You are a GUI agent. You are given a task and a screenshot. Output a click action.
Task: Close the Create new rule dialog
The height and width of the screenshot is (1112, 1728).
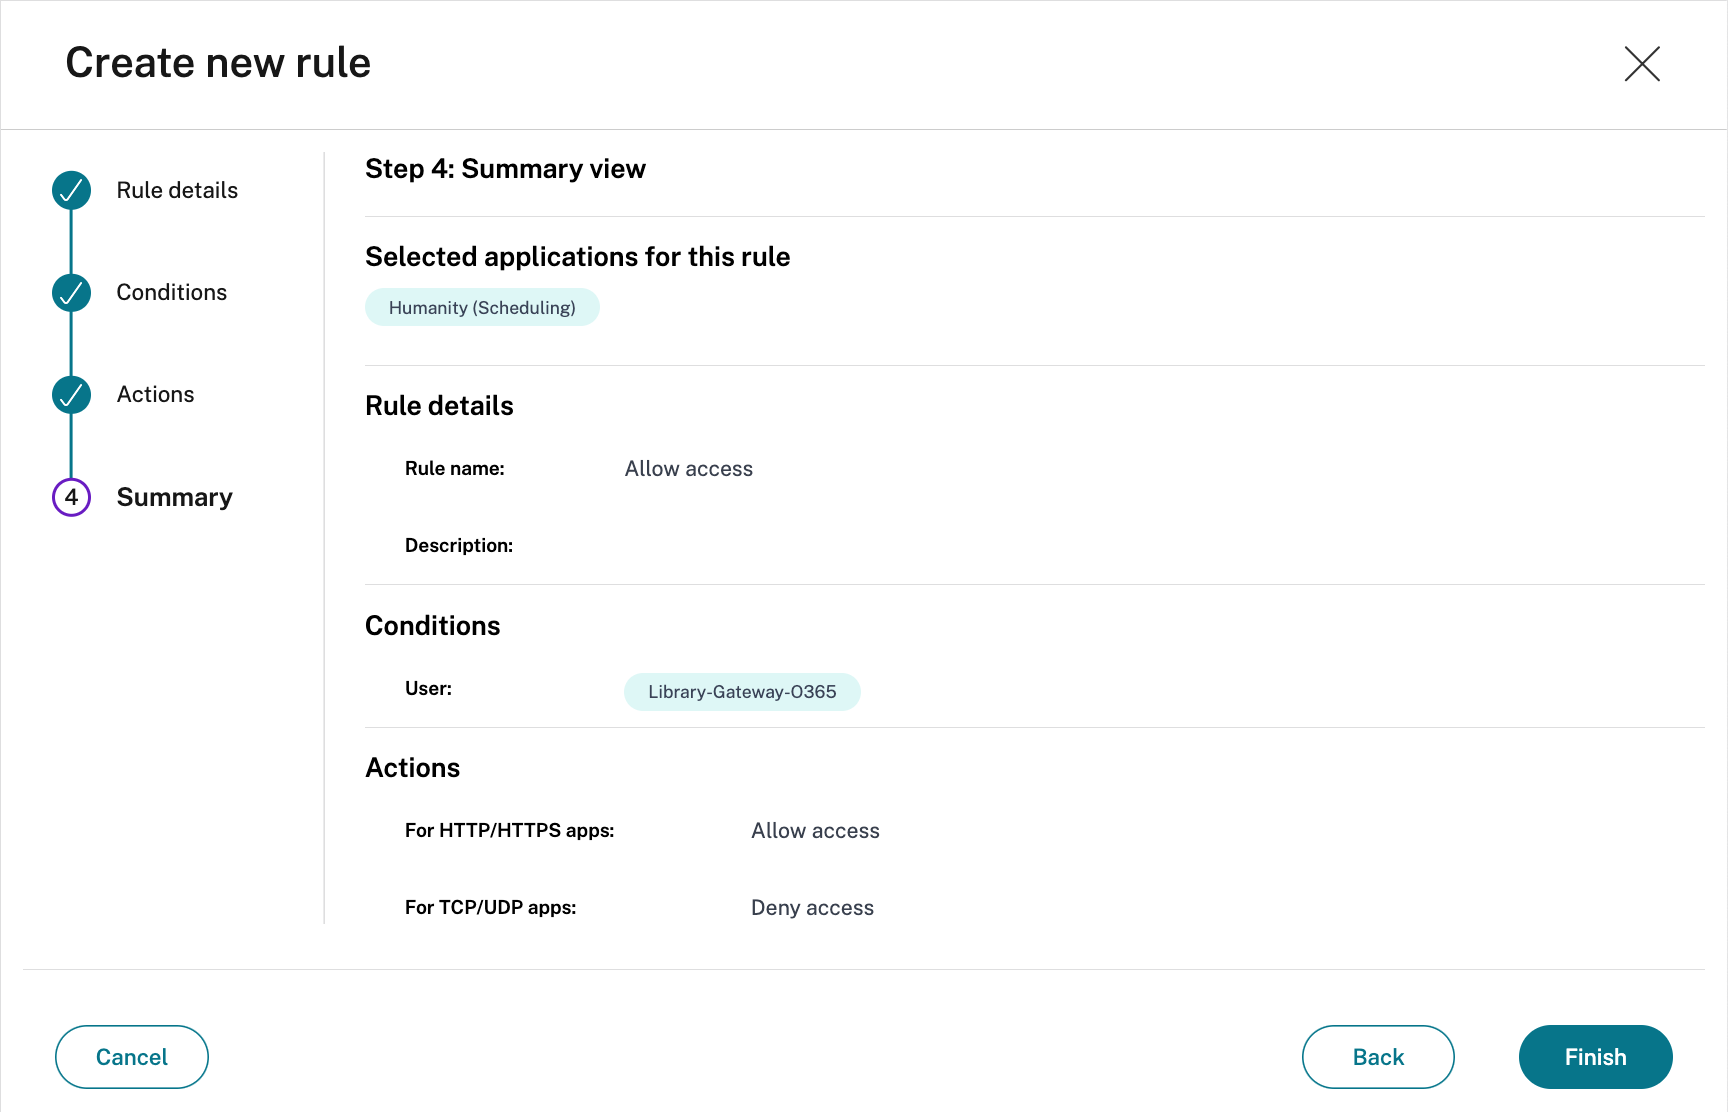(x=1641, y=64)
